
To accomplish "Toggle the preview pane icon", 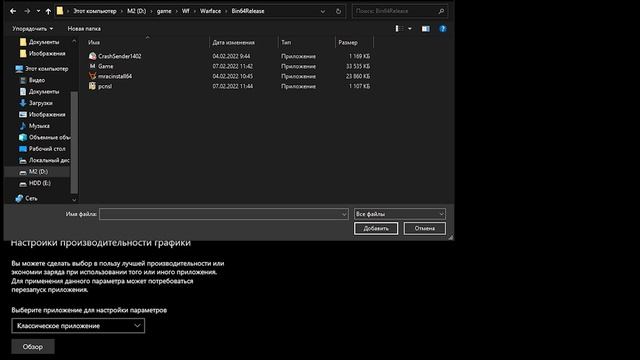I will [x=426, y=29].
